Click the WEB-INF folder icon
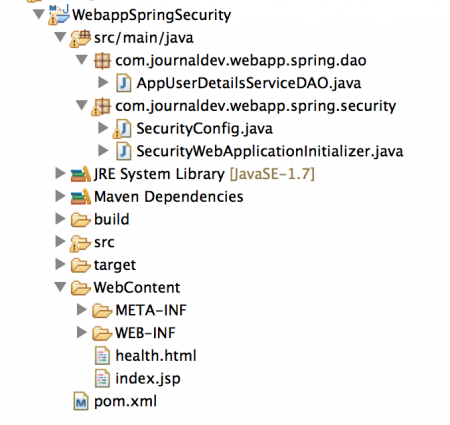Screen dimensions: 450x425 102,333
